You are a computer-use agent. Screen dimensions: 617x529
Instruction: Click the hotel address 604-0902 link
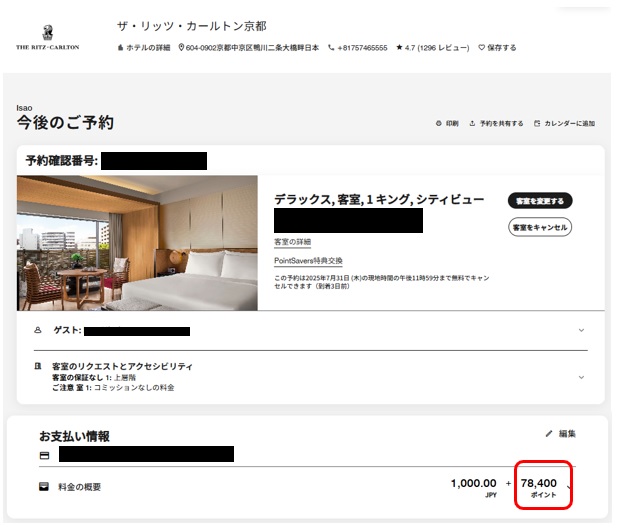pyautogui.click(x=248, y=48)
